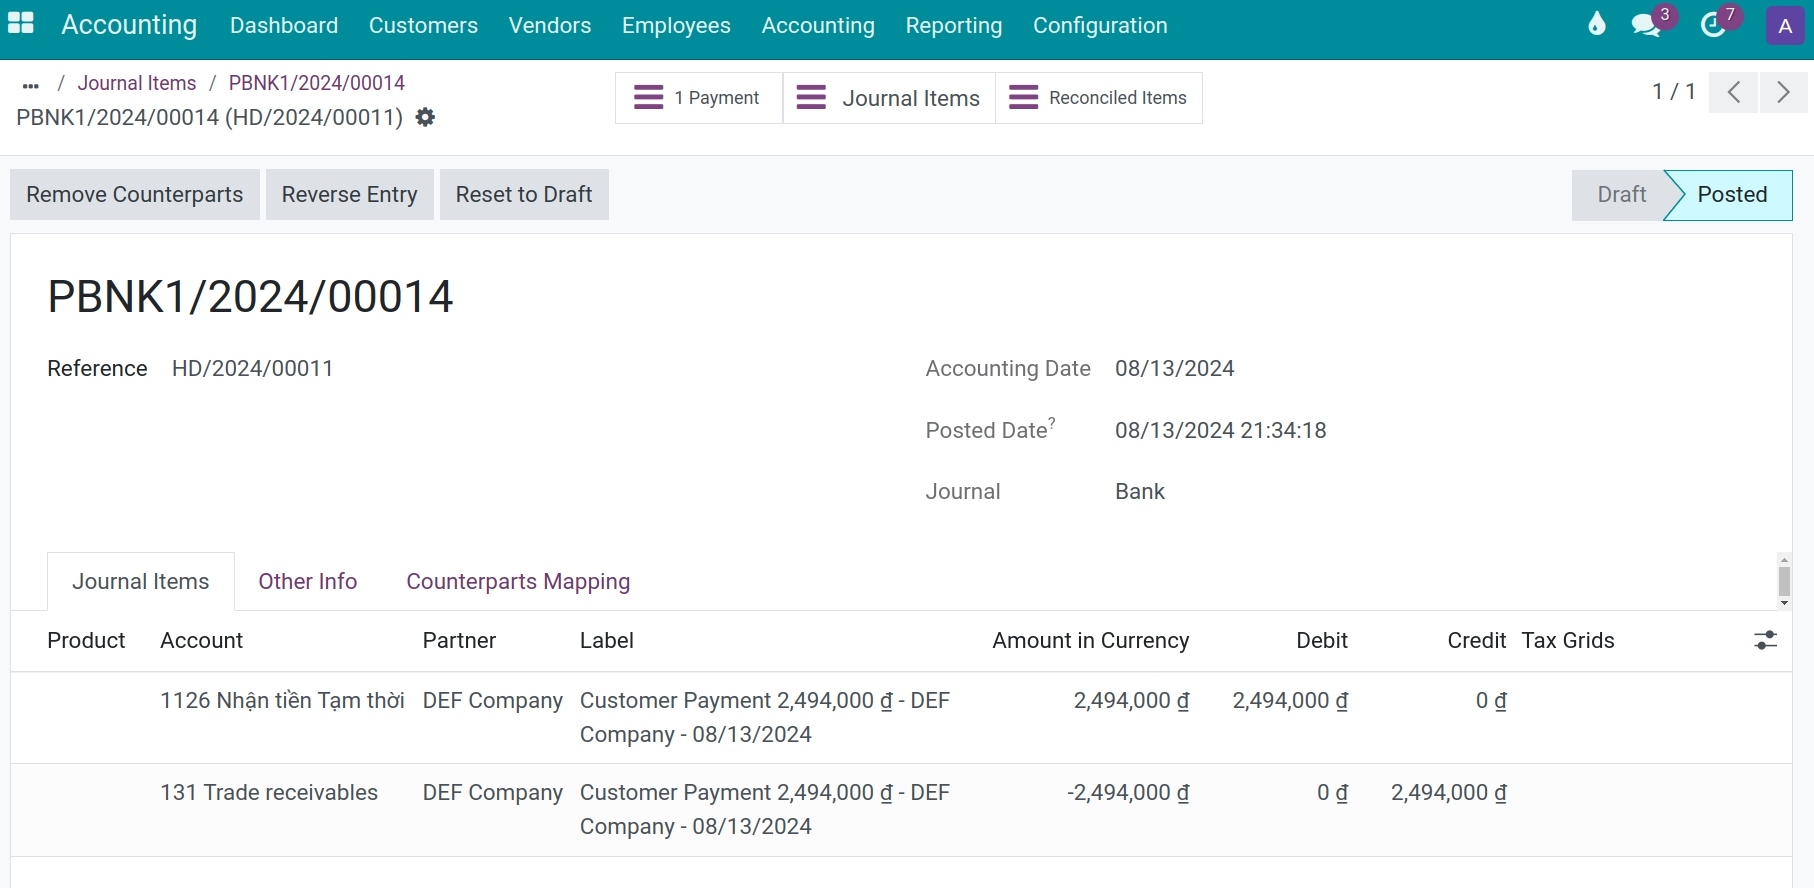The height and width of the screenshot is (888, 1814).
Task: Click the Bank journal value
Action: pyautogui.click(x=1140, y=491)
